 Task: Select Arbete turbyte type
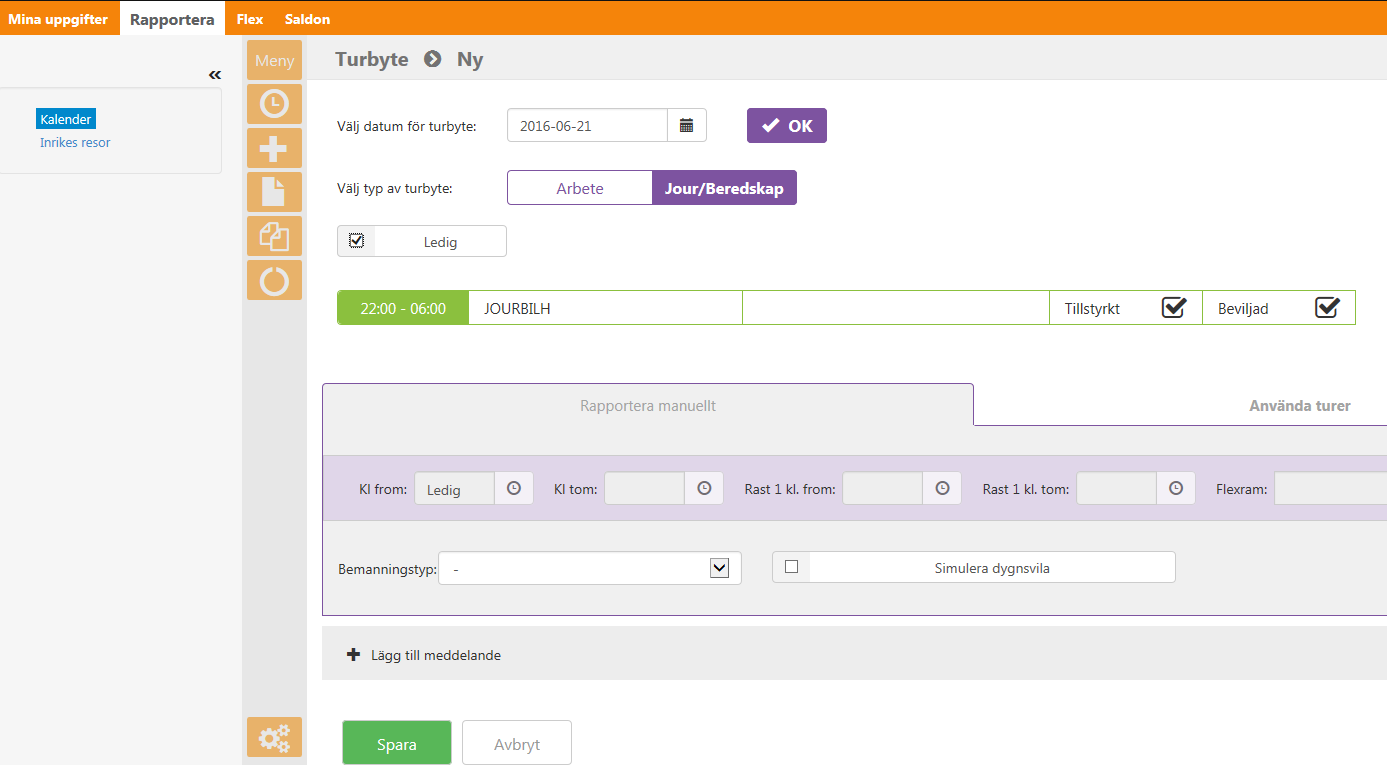580,188
